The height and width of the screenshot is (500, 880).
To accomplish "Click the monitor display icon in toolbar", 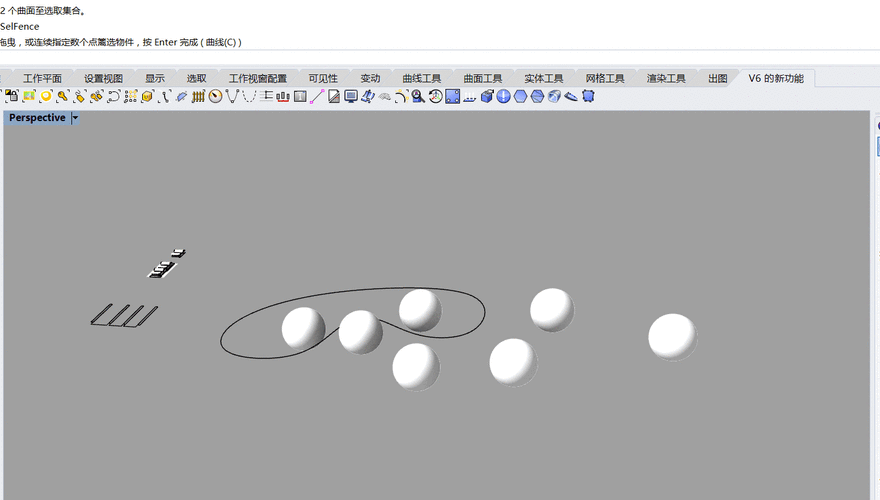I will click(x=351, y=97).
